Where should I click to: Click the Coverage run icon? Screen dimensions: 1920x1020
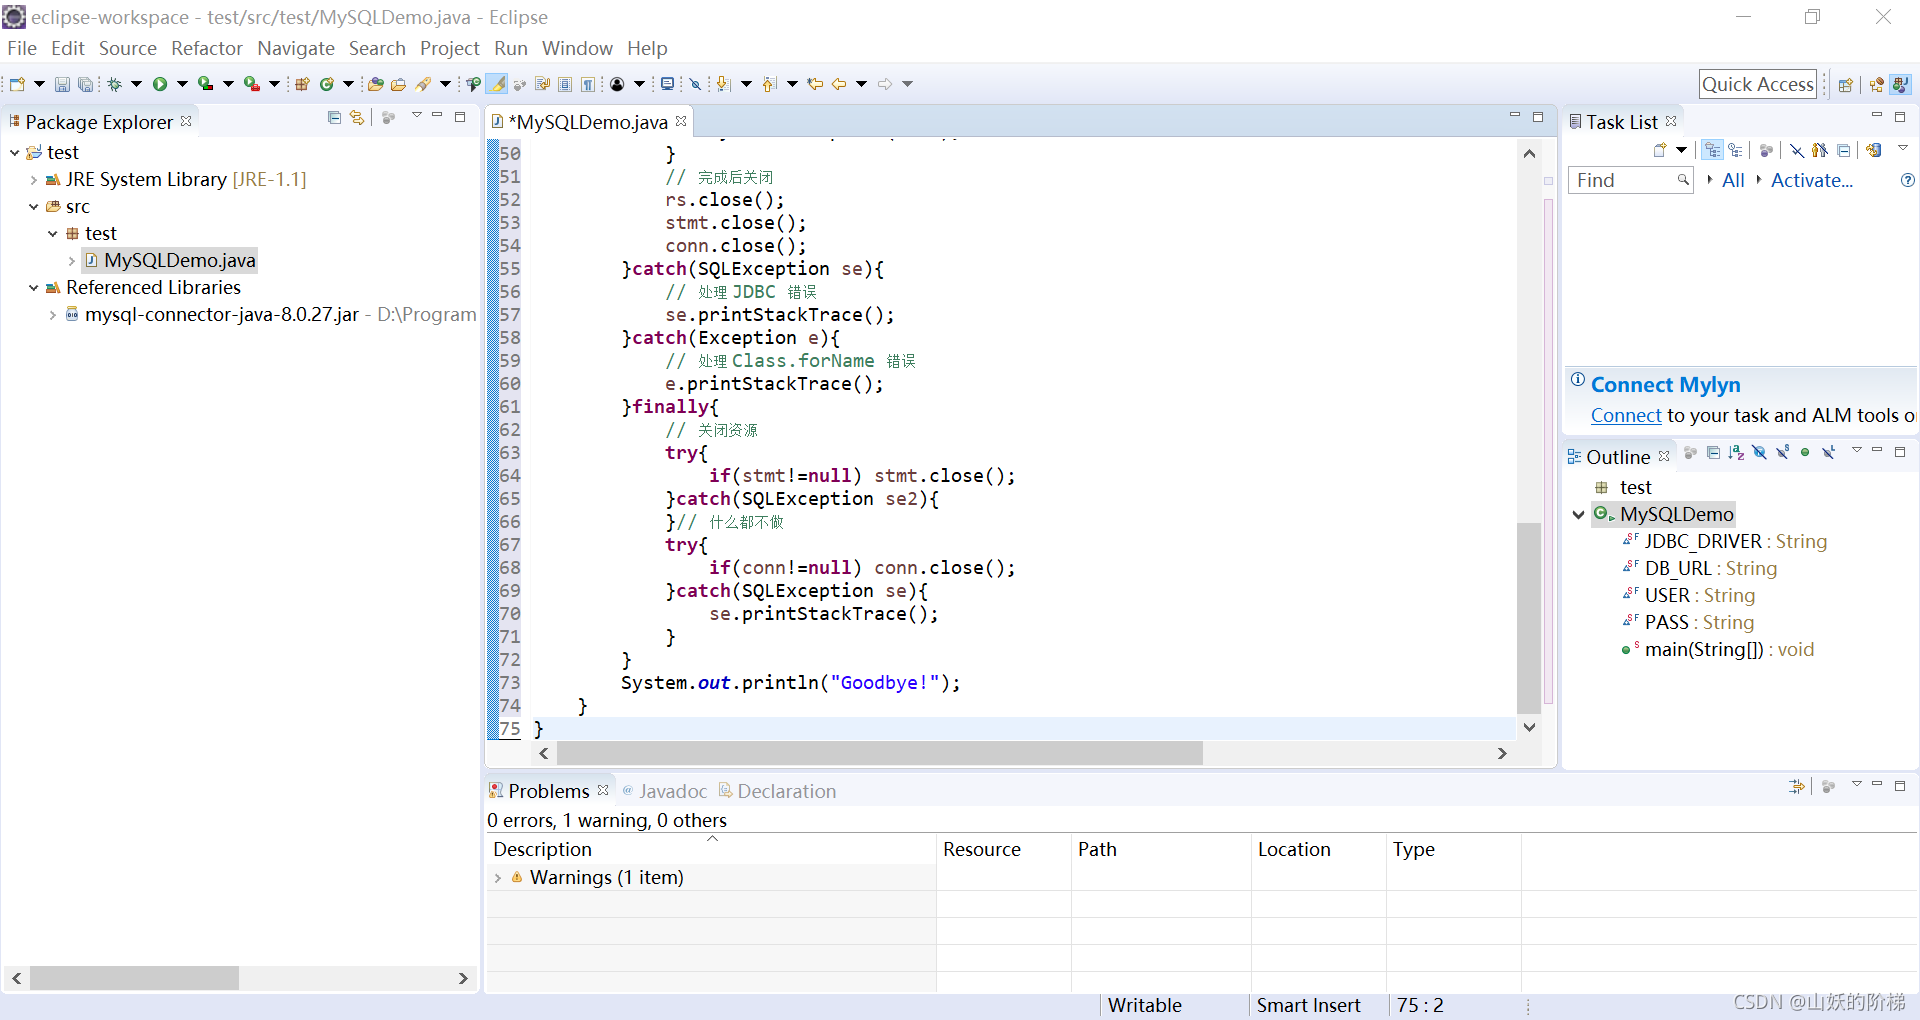click(205, 84)
